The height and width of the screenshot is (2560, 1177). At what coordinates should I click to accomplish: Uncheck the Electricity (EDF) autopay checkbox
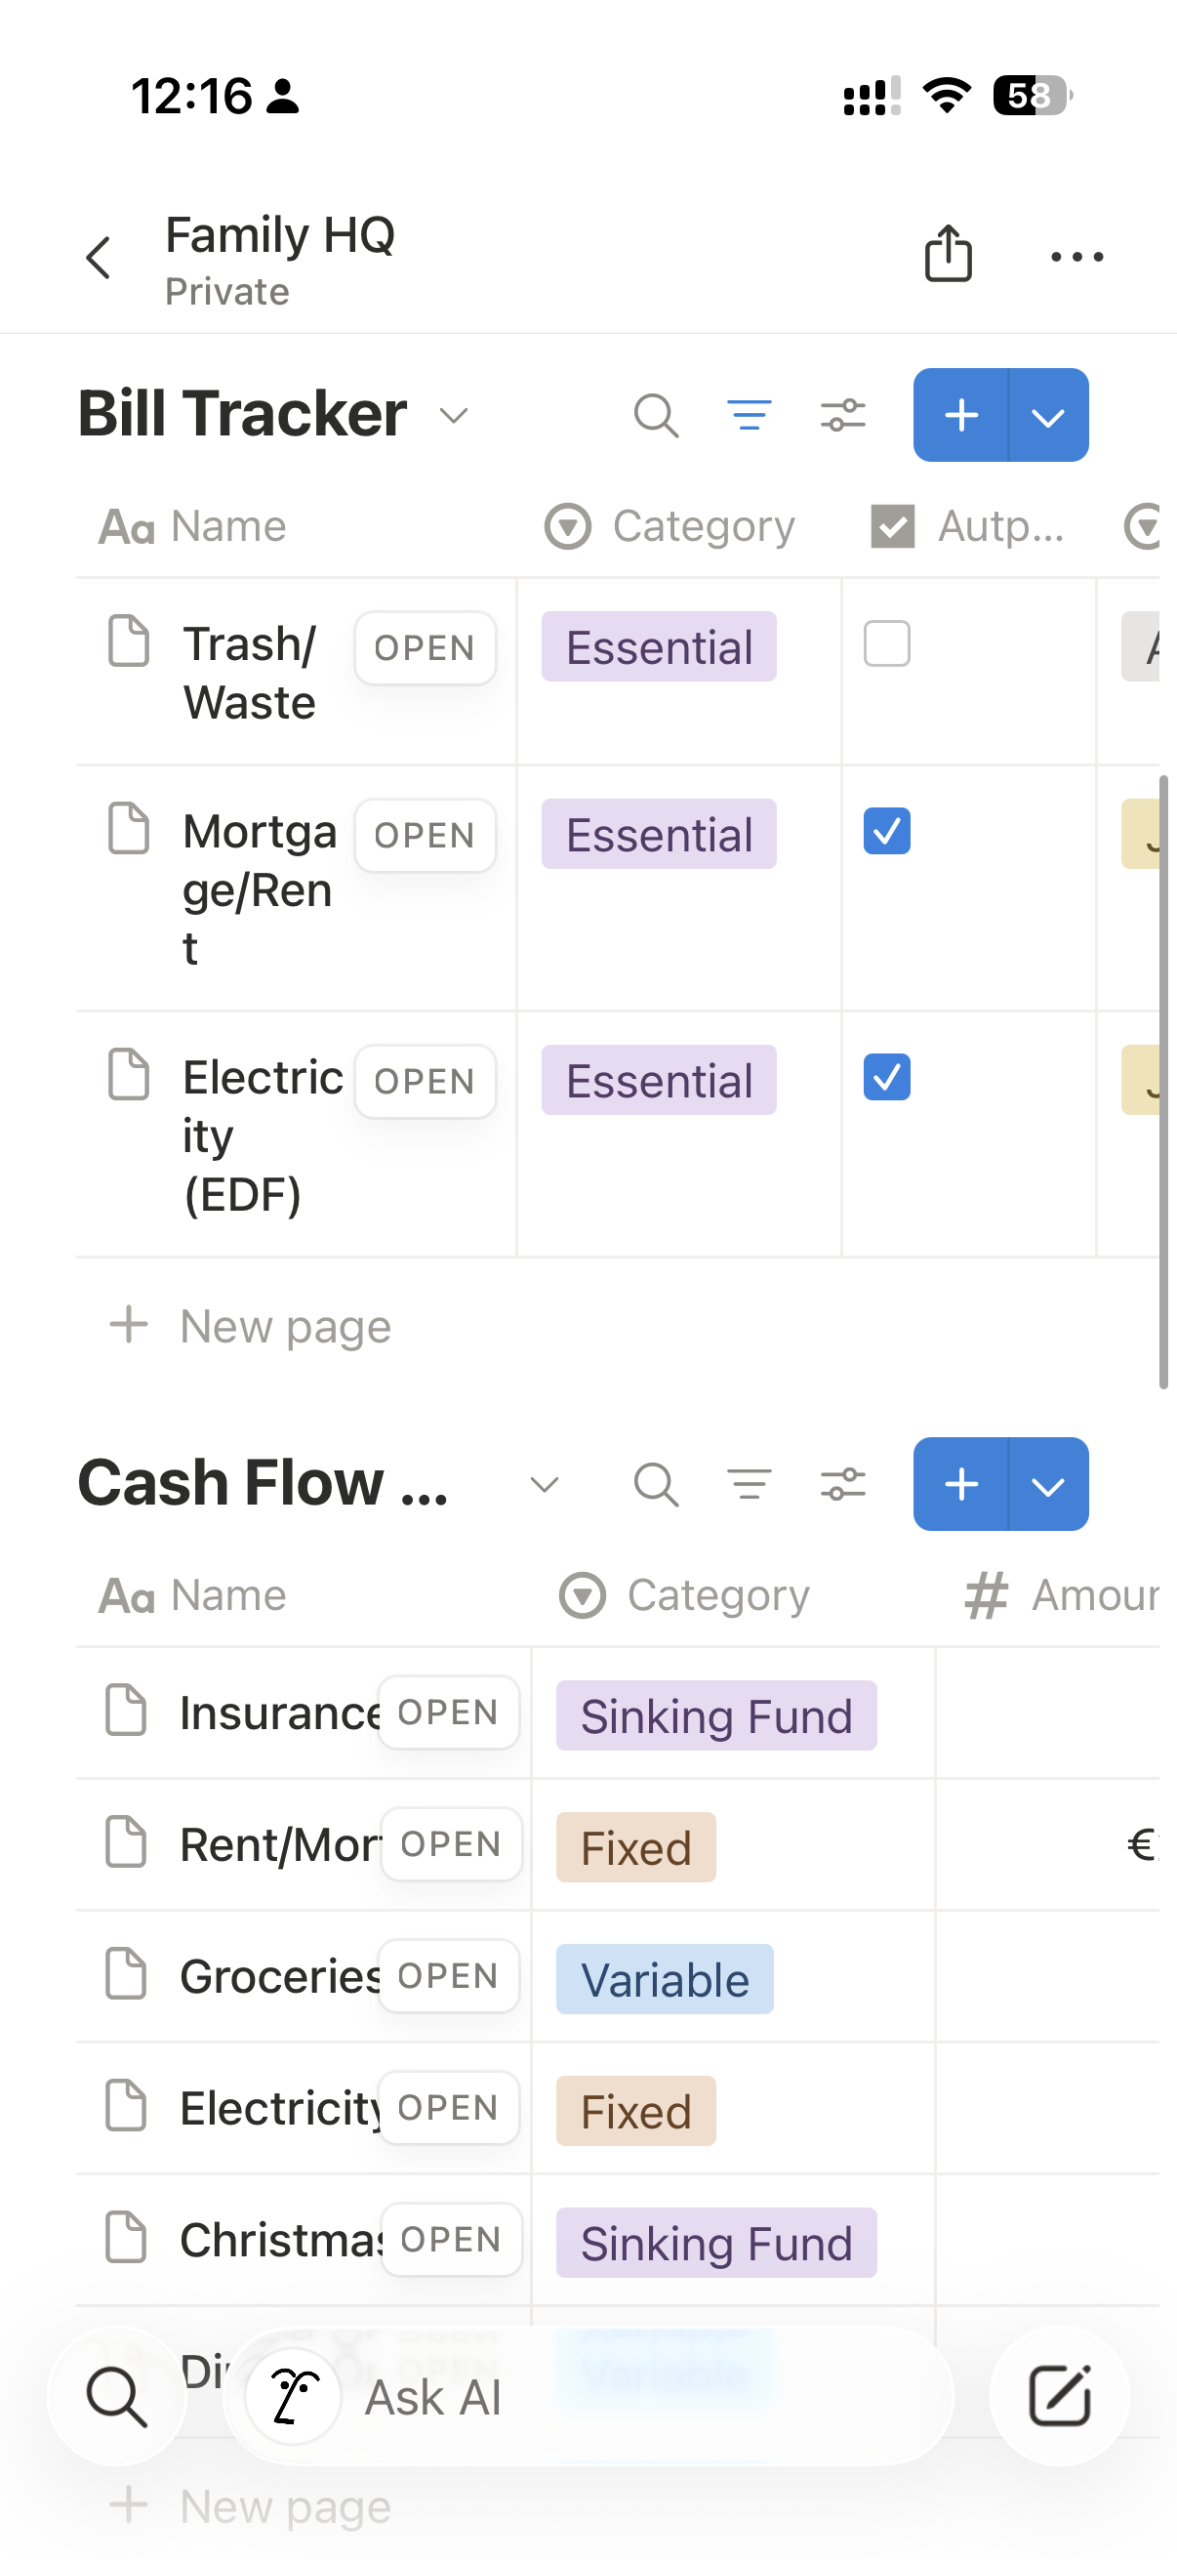(x=886, y=1077)
